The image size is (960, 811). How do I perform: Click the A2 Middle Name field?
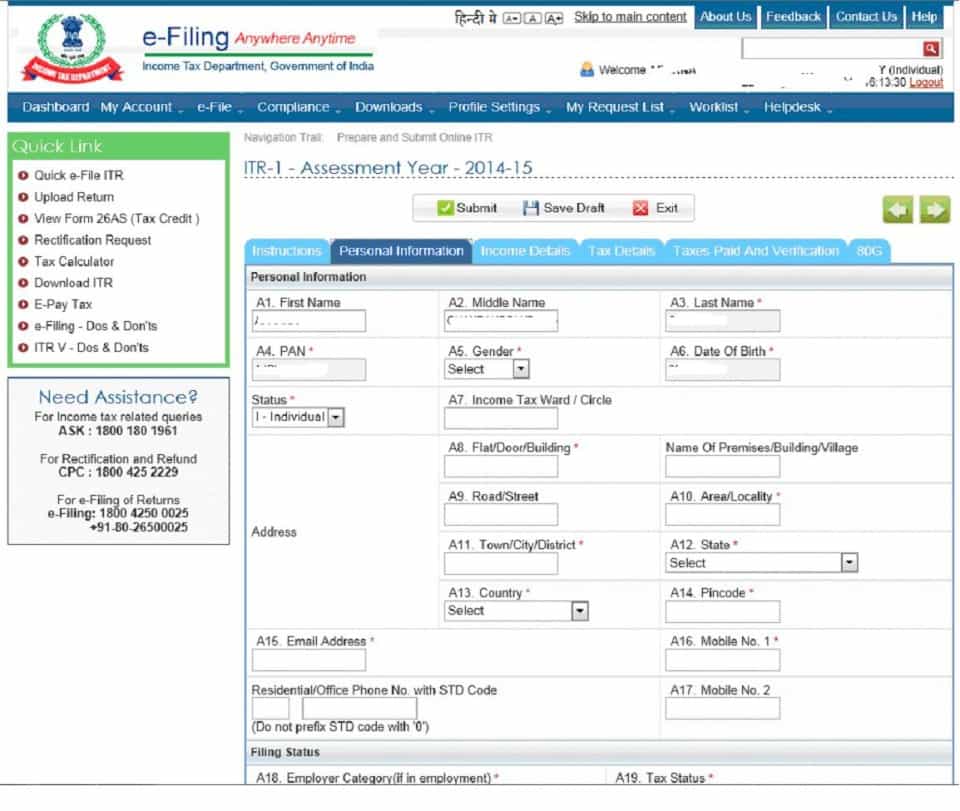coord(501,321)
